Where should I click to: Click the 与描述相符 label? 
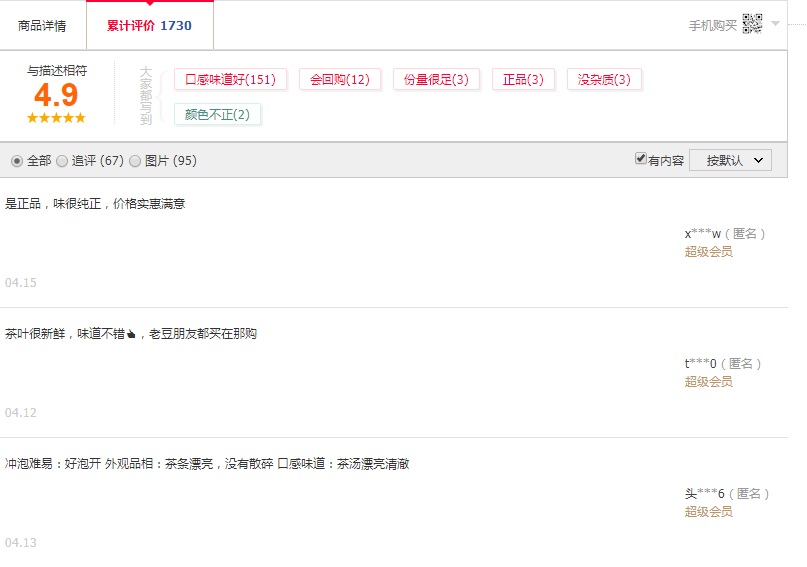click(57, 70)
